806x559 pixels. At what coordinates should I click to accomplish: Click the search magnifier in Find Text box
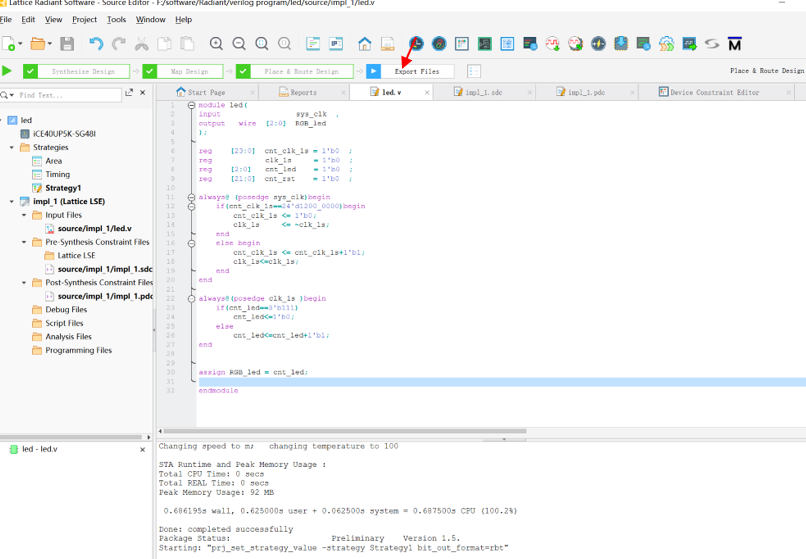pos(5,95)
